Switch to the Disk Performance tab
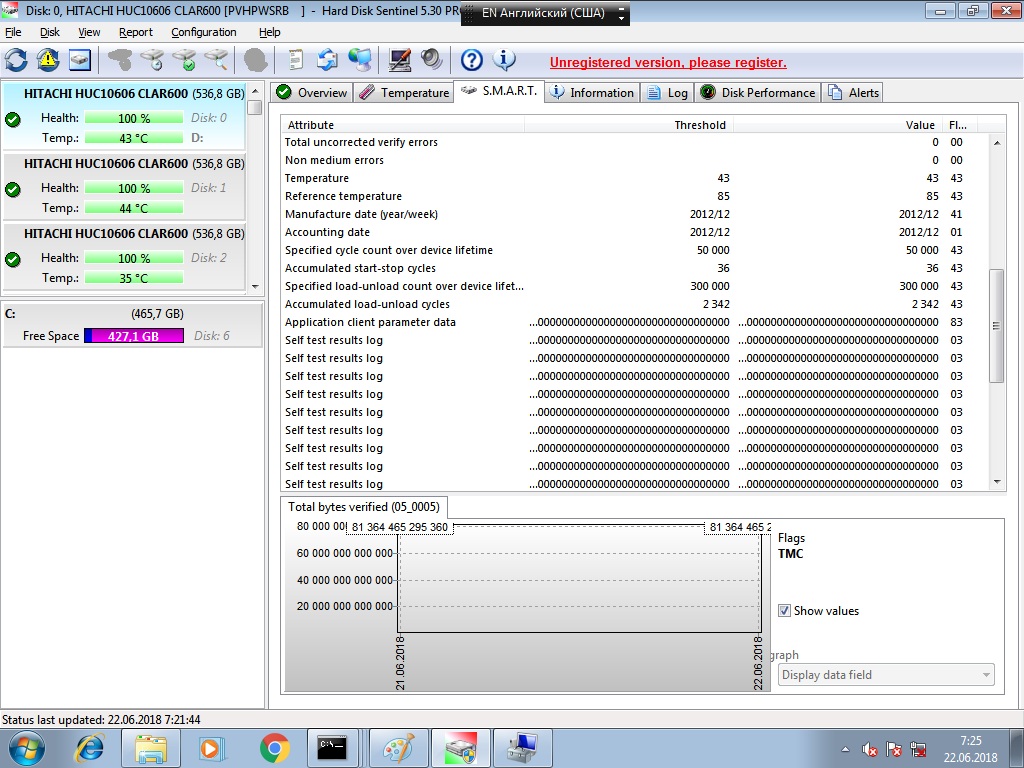Viewport: 1024px width, 768px height. coord(758,93)
